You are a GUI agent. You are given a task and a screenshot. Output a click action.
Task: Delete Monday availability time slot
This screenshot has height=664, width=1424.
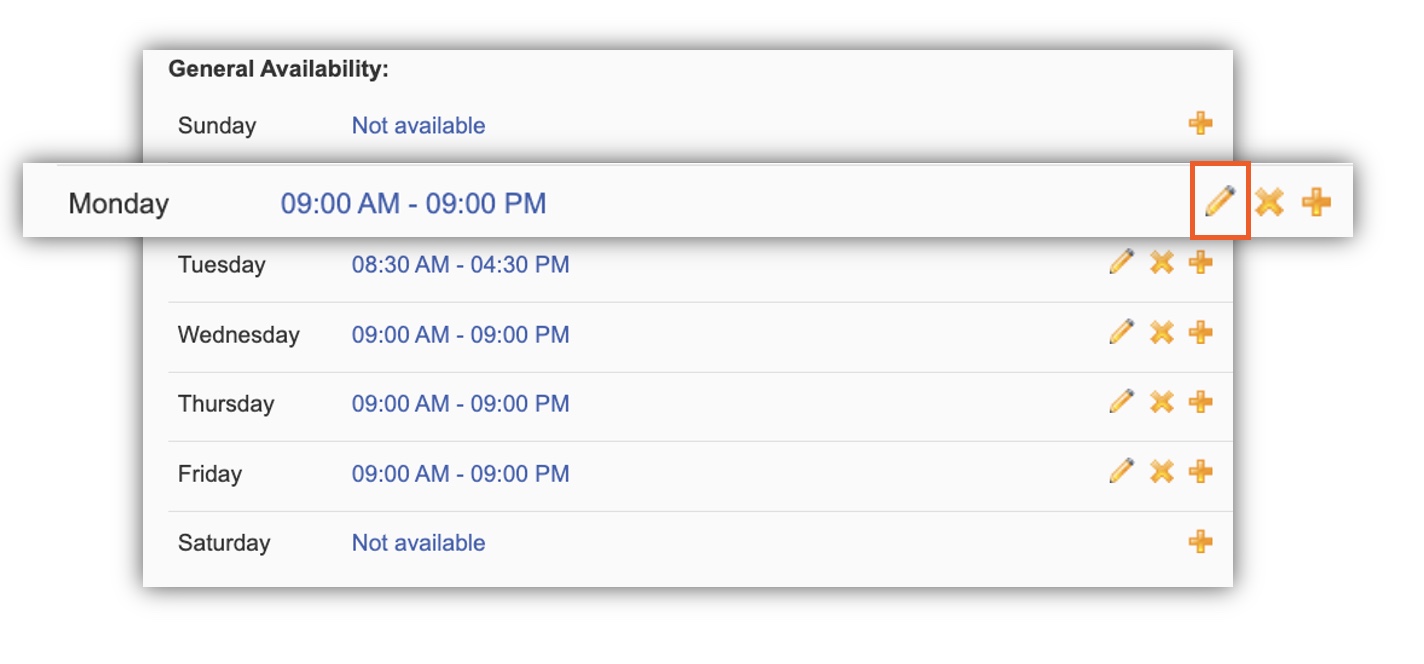(x=1269, y=202)
